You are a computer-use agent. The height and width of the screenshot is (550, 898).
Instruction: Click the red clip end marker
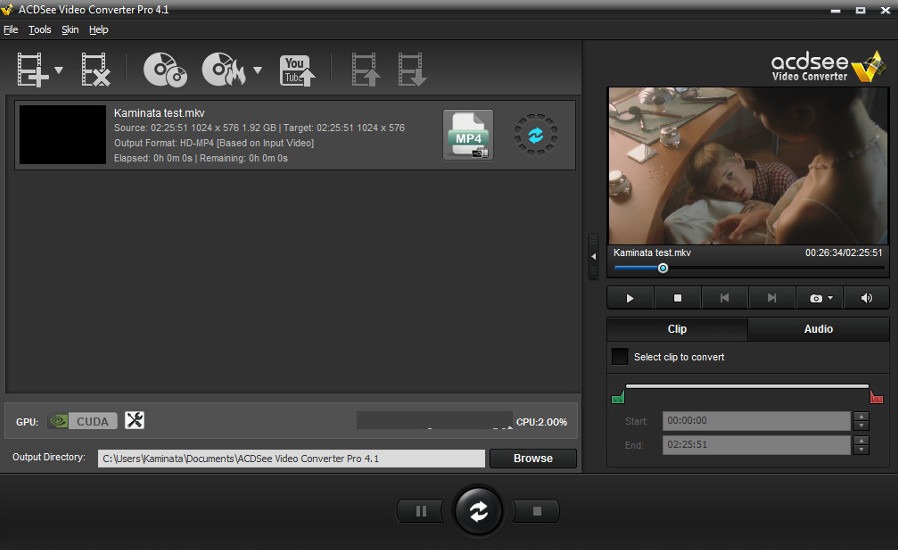coord(876,398)
